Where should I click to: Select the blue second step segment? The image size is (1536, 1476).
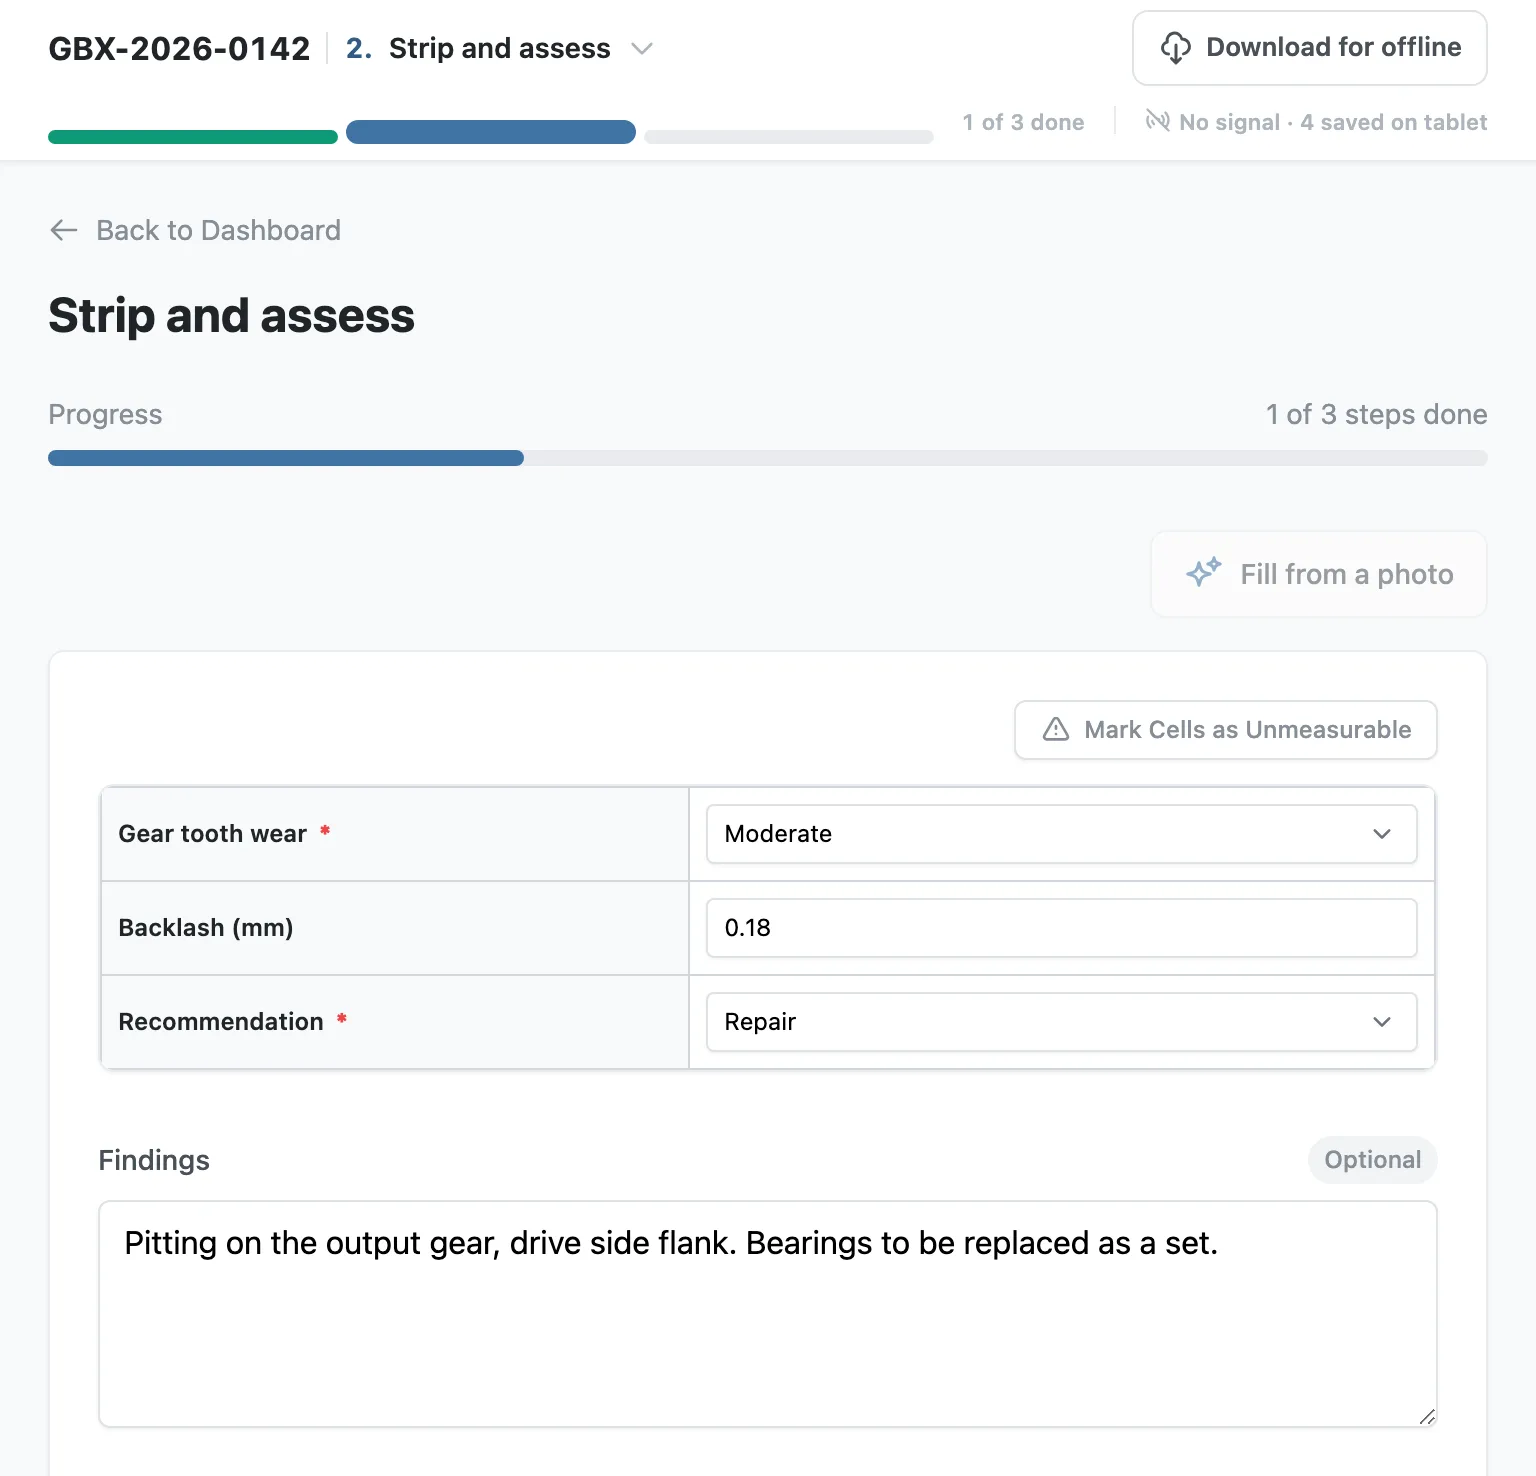(x=491, y=132)
